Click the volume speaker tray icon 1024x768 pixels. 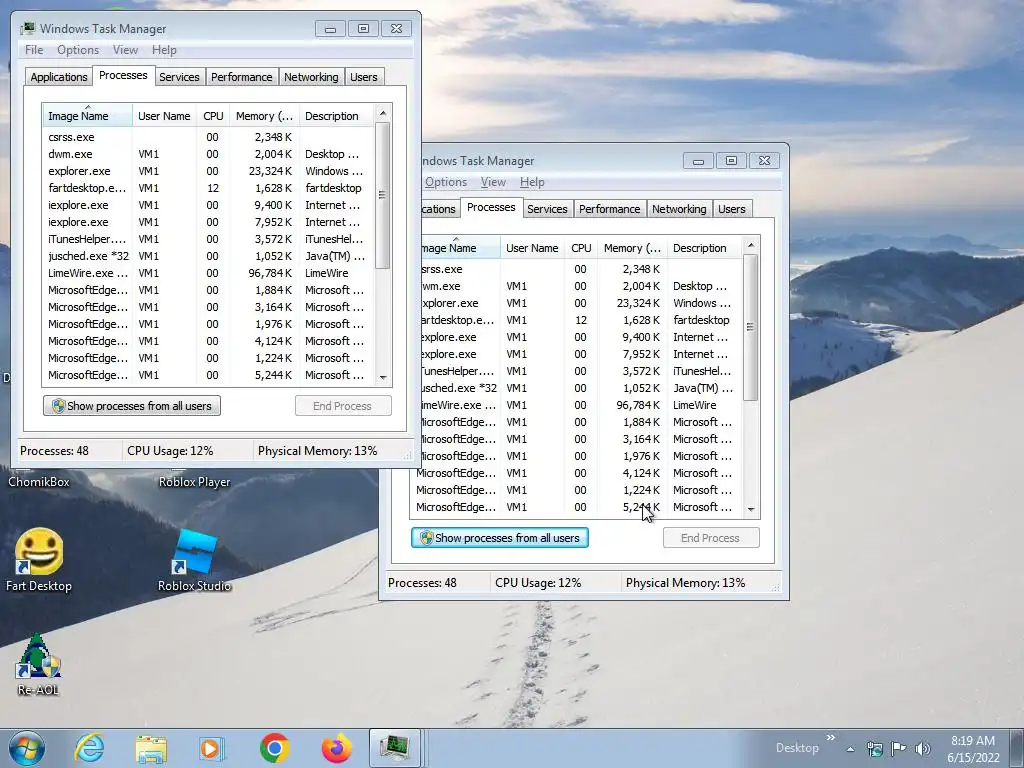(923, 748)
